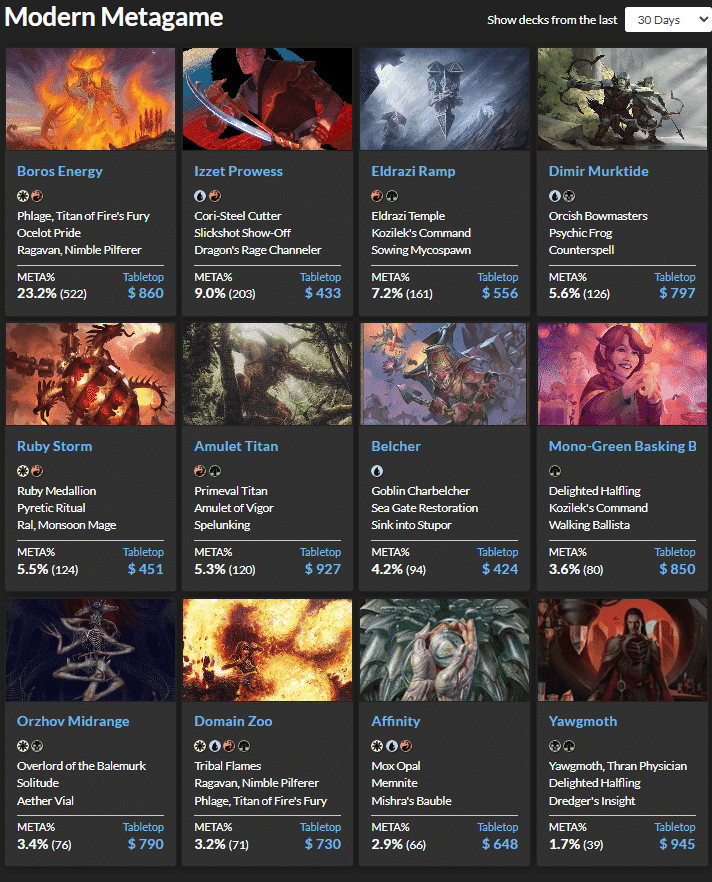Click "Phlage, Titan of Fire's Fury" under Boros Energy
The image size is (712, 882).
click(83, 216)
